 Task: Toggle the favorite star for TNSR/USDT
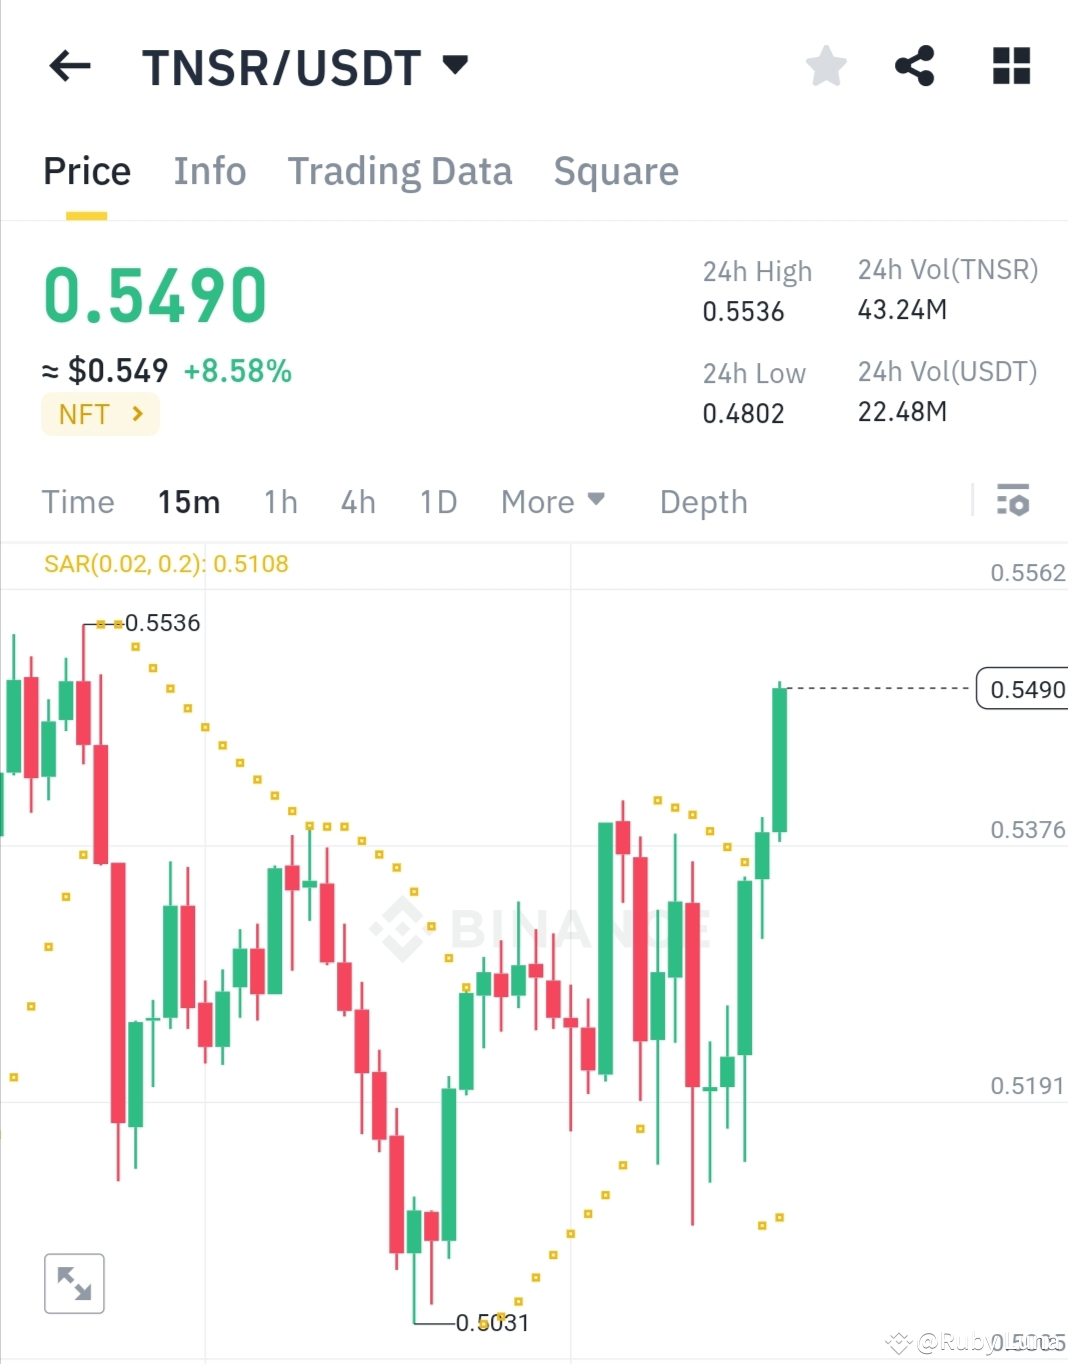coord(826,66)
